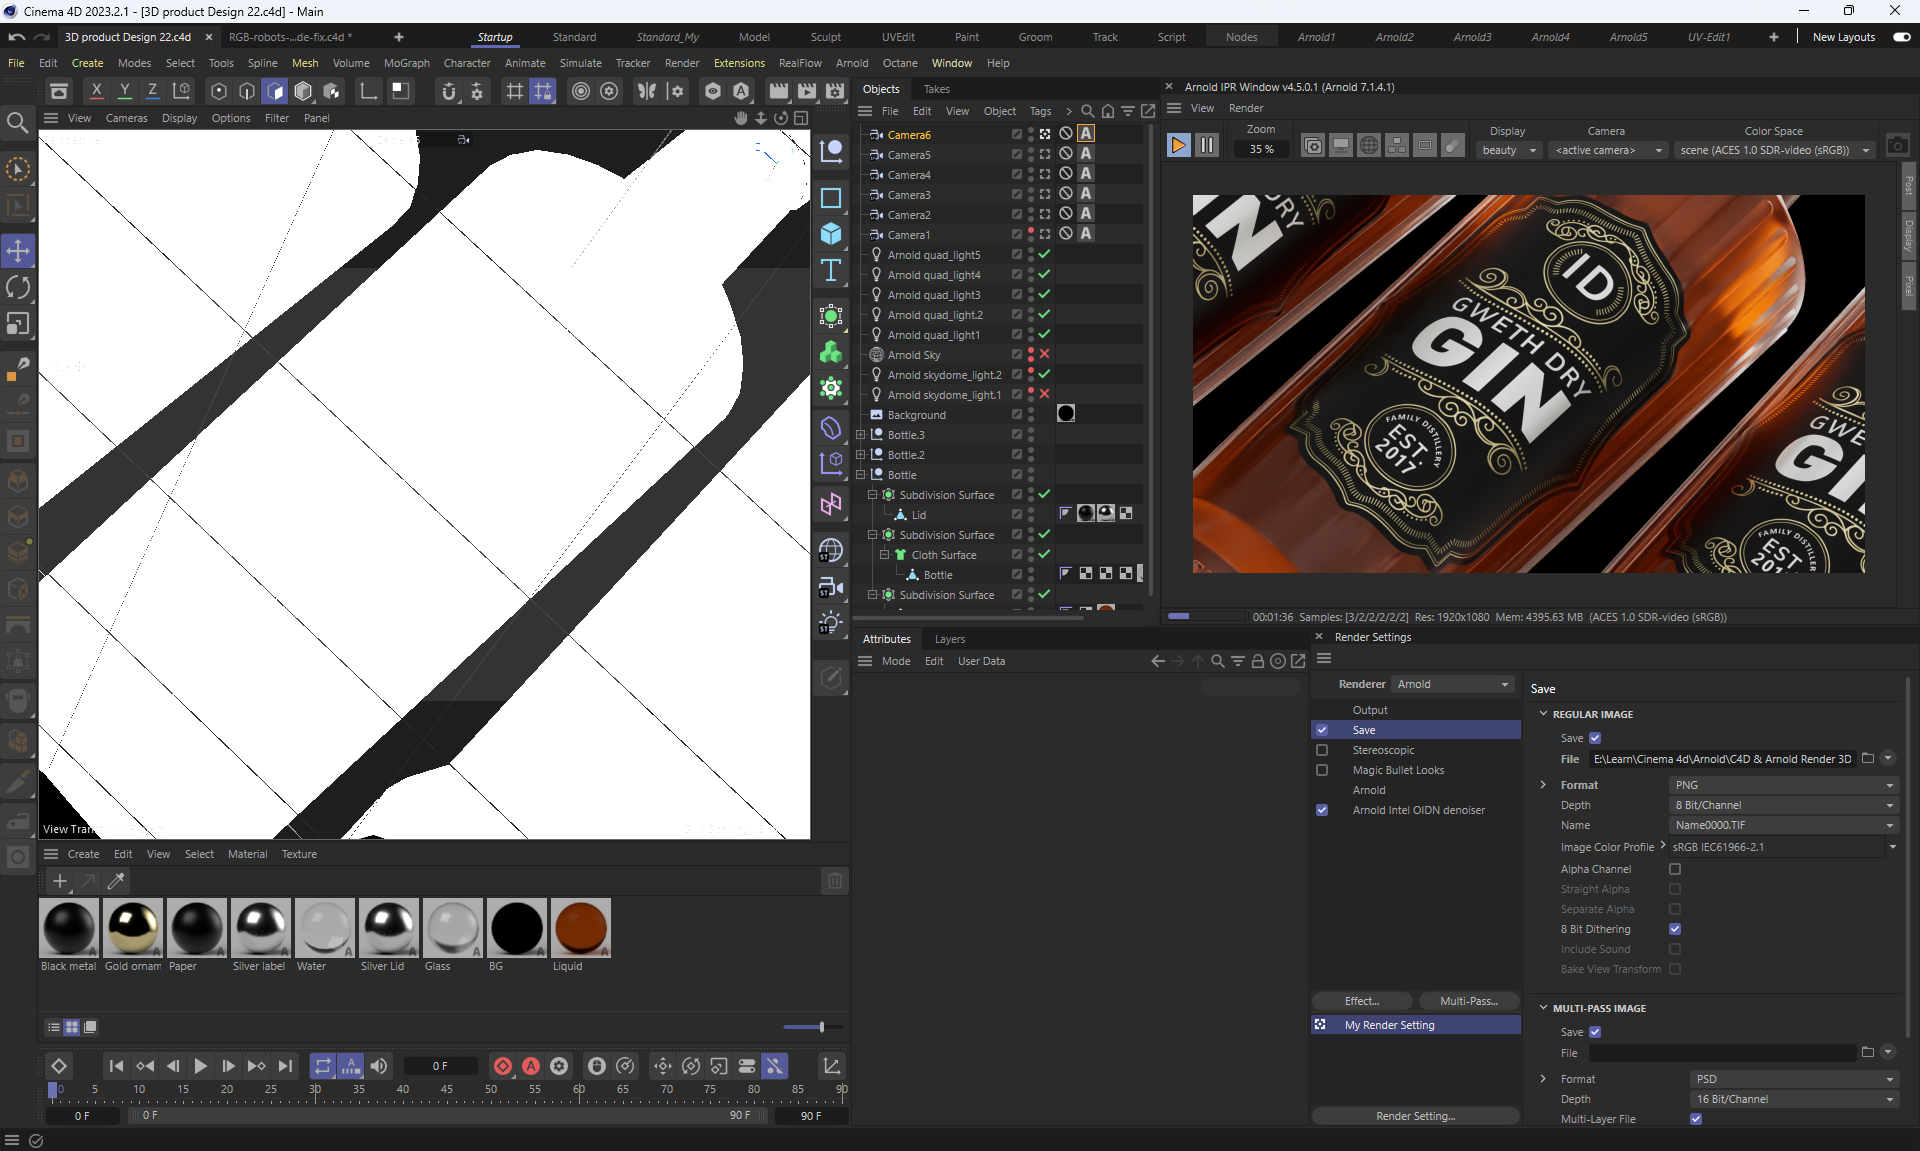Select the Liquid material swatch
Screen dimensions: 1920x1151
click(580, 928)
